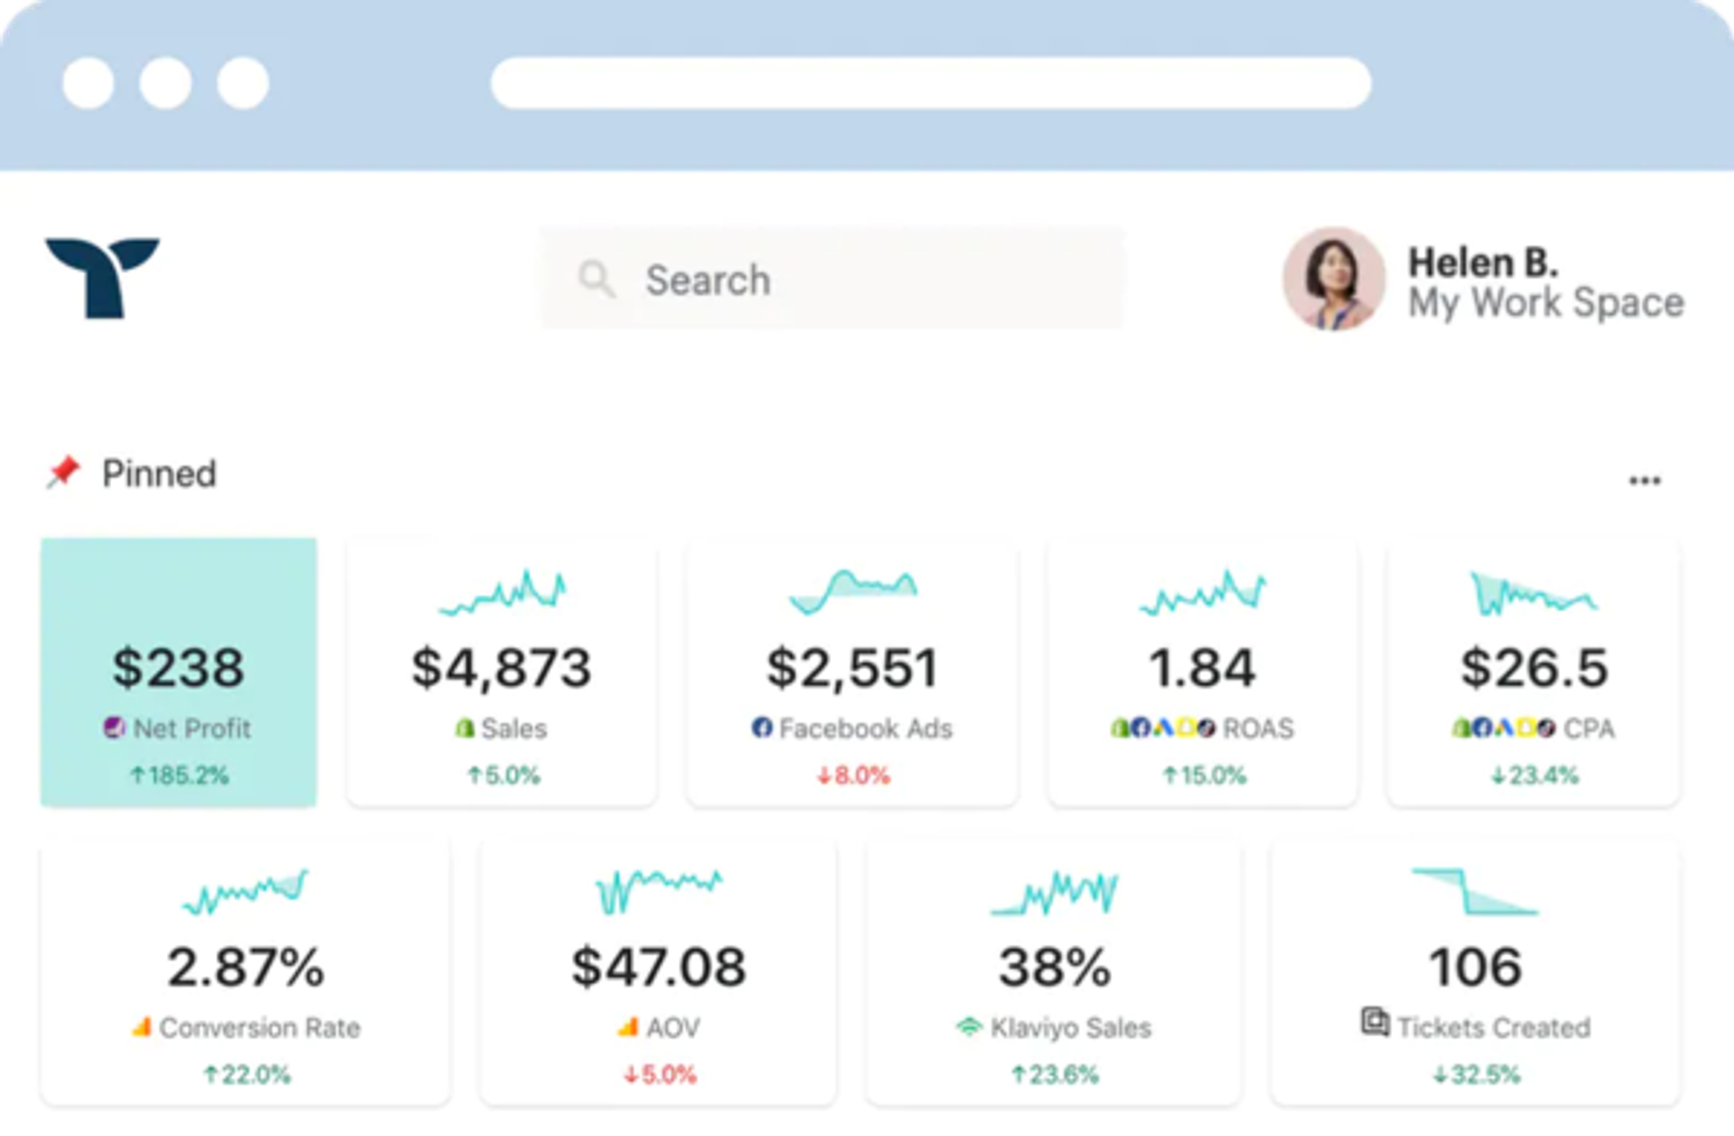Open the Pinned section three-dot menu
This screenshot has width=1734, height=1136.
[x=1645, y=481]
